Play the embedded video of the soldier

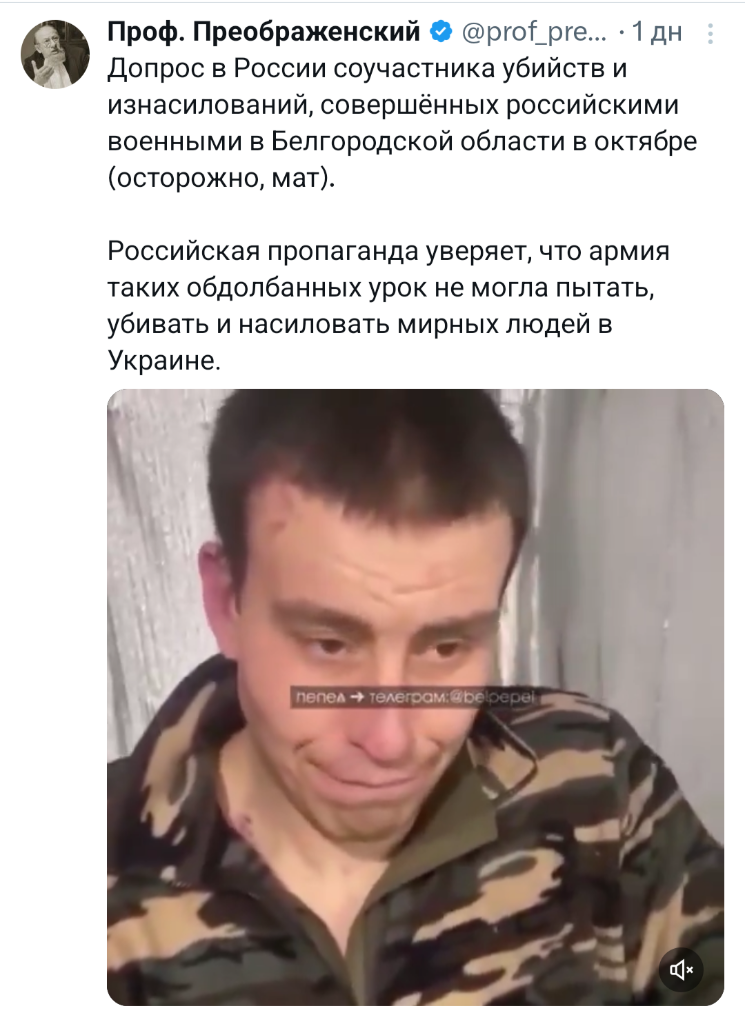coord(415,697)
